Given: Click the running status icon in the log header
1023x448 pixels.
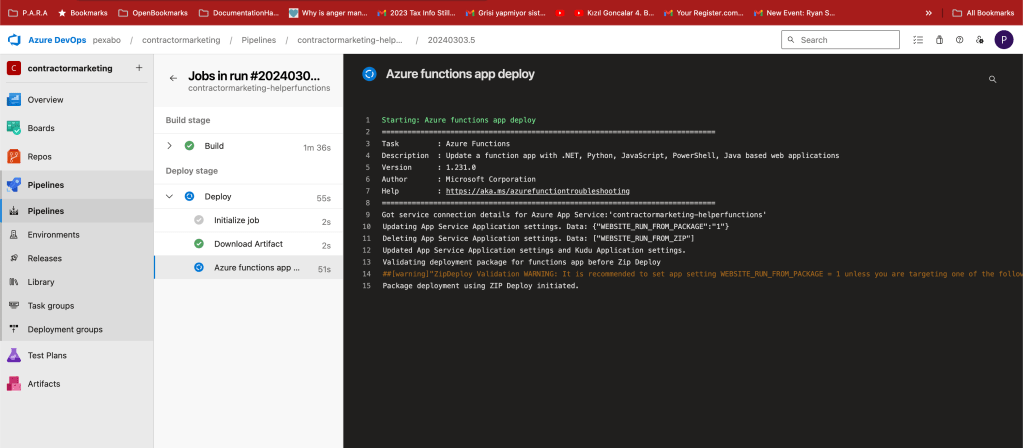Looking at the screenshot, I should [x=369, y=74].
